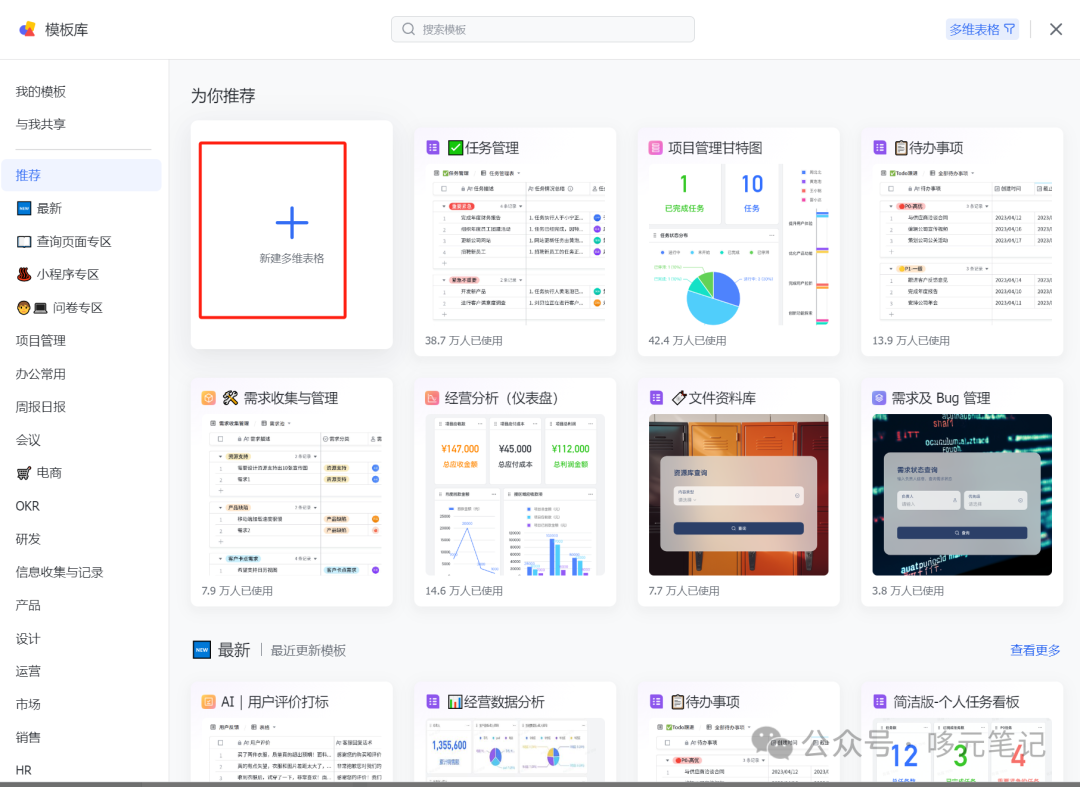Click the 38.7 万人已使用 usage text
The image size is (1080, 787).
pyautogui.click(x=464, y=340)
